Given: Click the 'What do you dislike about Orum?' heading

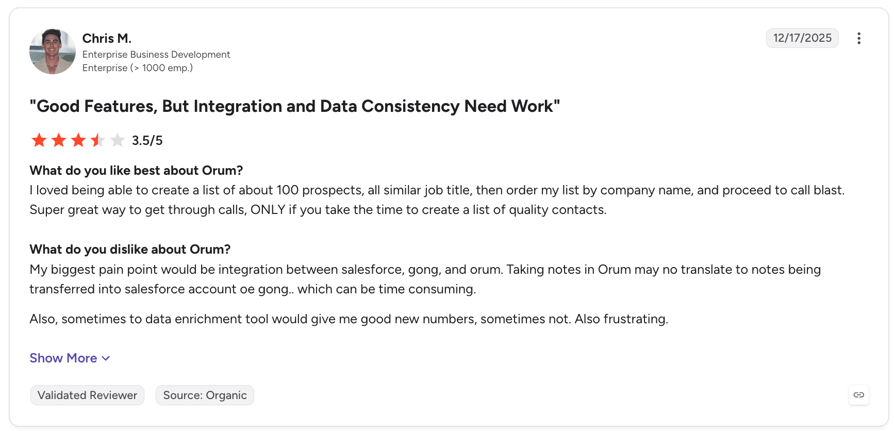Looking at the screenshot, I should (x=130, y=250).
